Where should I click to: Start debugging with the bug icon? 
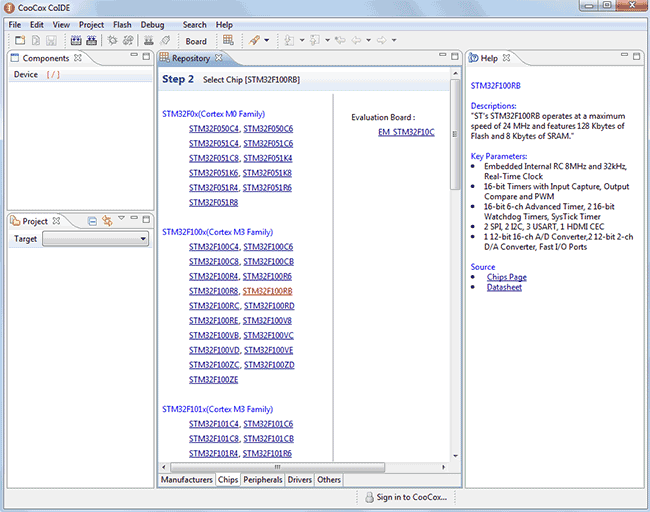pos(112,40)
